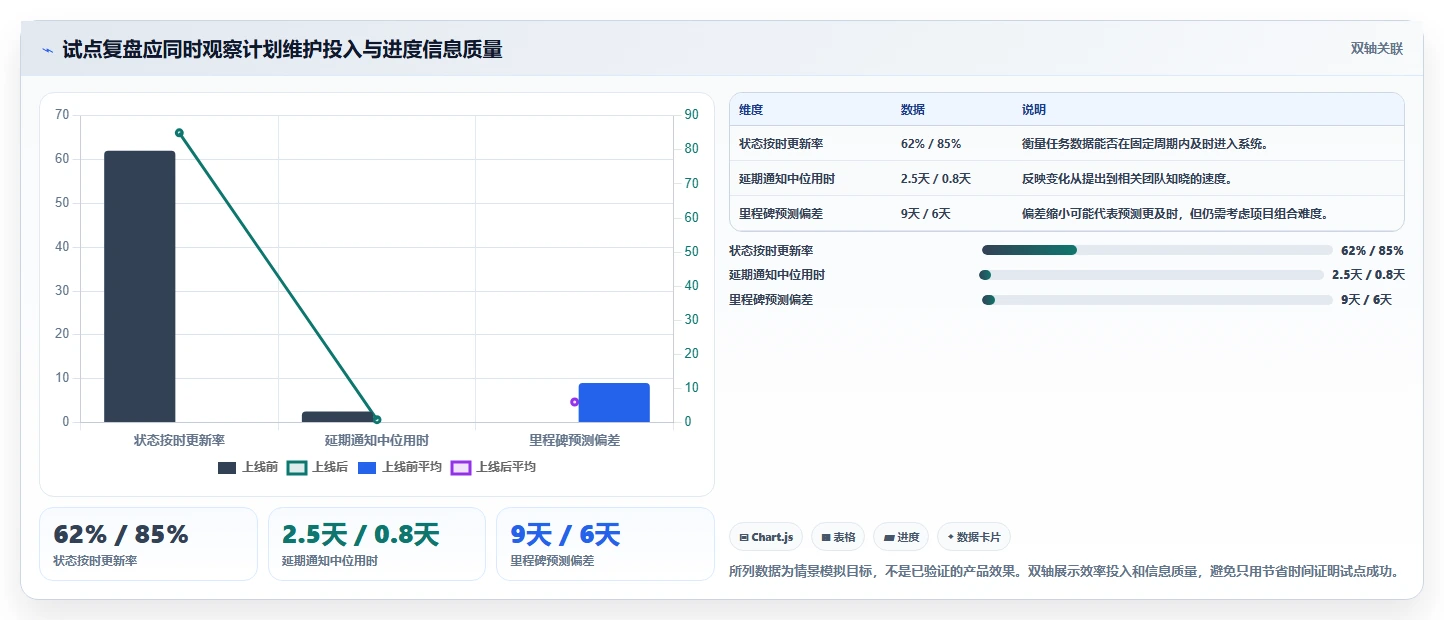Click the 2.5天 / 0.8天 summary card
The image size is (1444, 620).
click(x=377, y=544)
